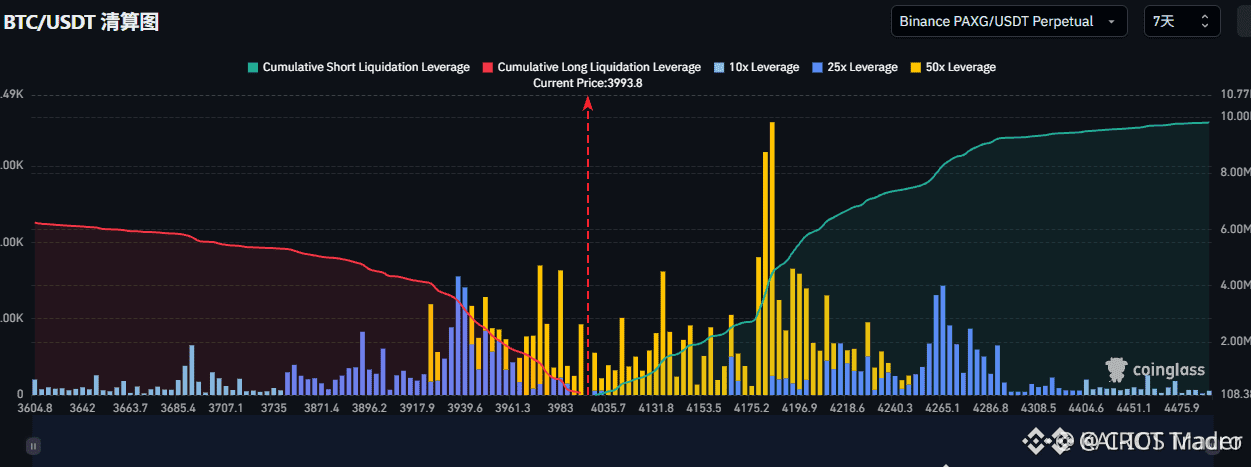
Task: Click the x-axis label 3685.4
Action: point(177,408)
